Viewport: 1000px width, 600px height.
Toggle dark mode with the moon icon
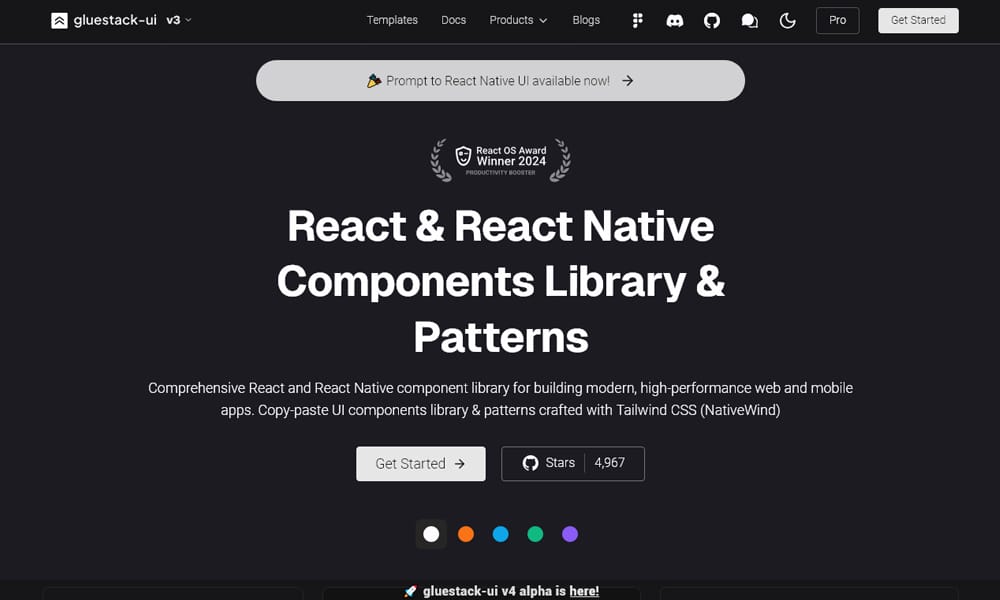point(787,20)
